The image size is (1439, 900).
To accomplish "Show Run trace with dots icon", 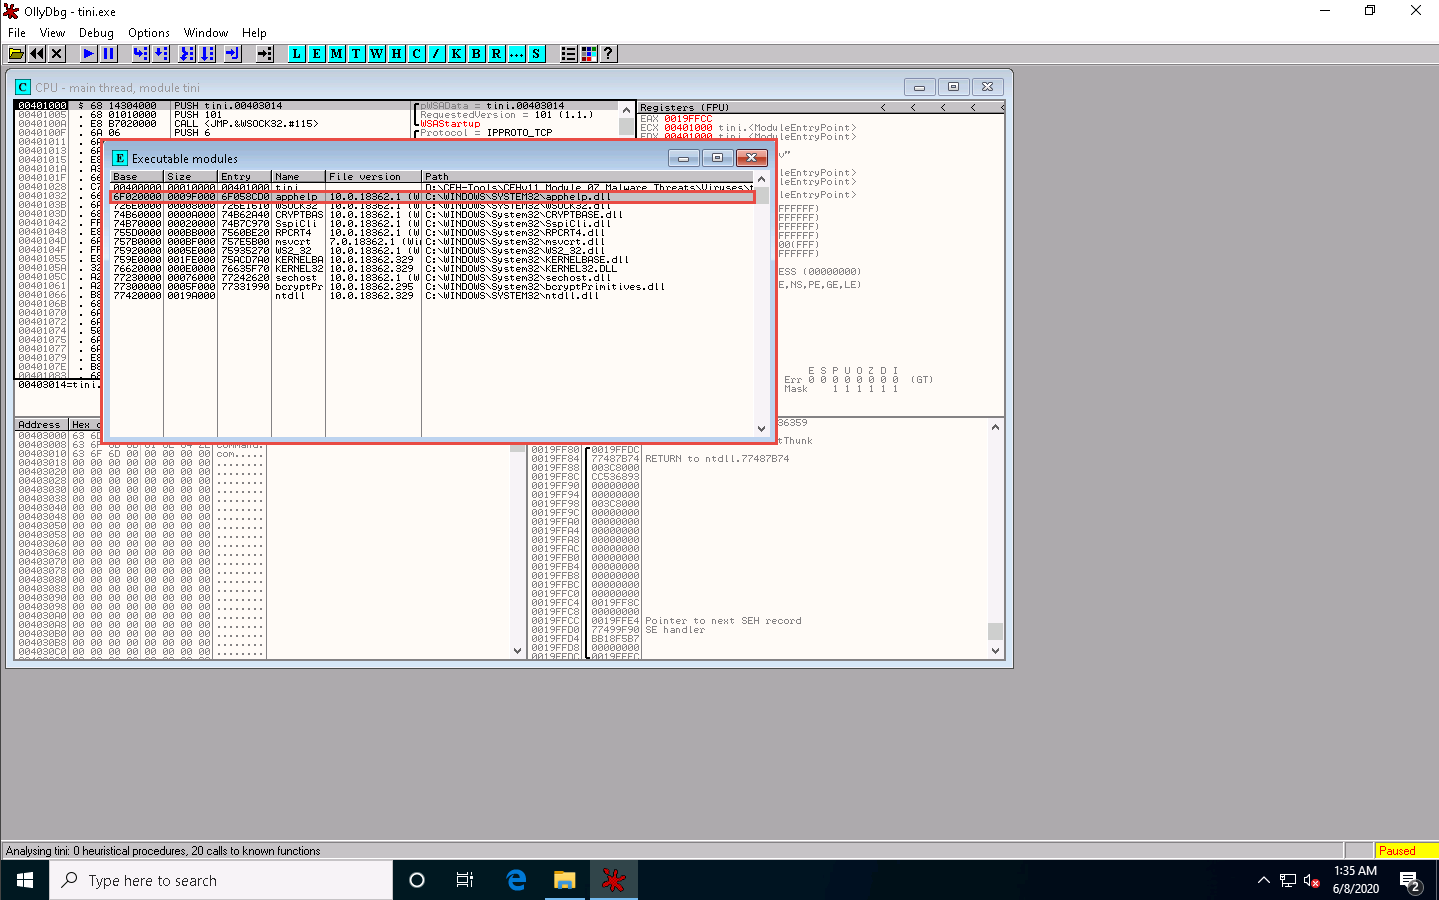I will click(517, 54).
